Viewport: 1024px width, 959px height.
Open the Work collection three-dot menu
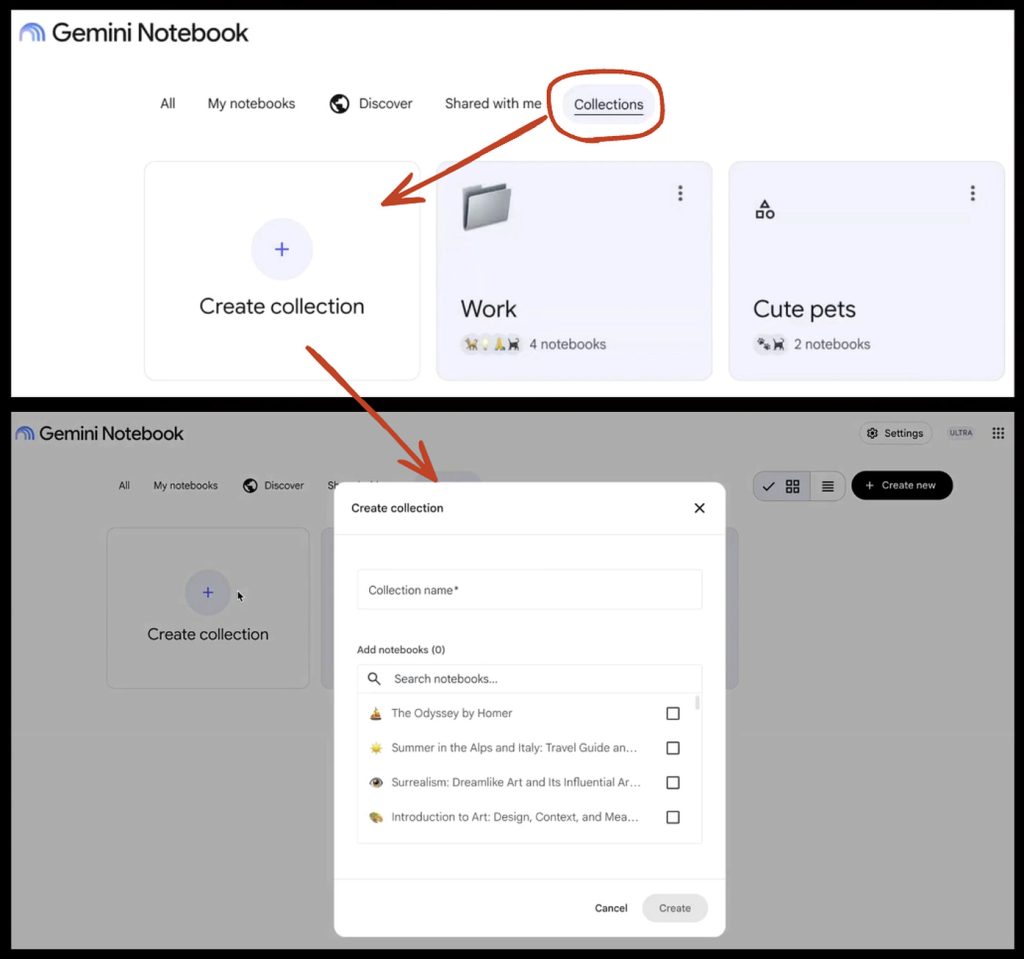680,193
